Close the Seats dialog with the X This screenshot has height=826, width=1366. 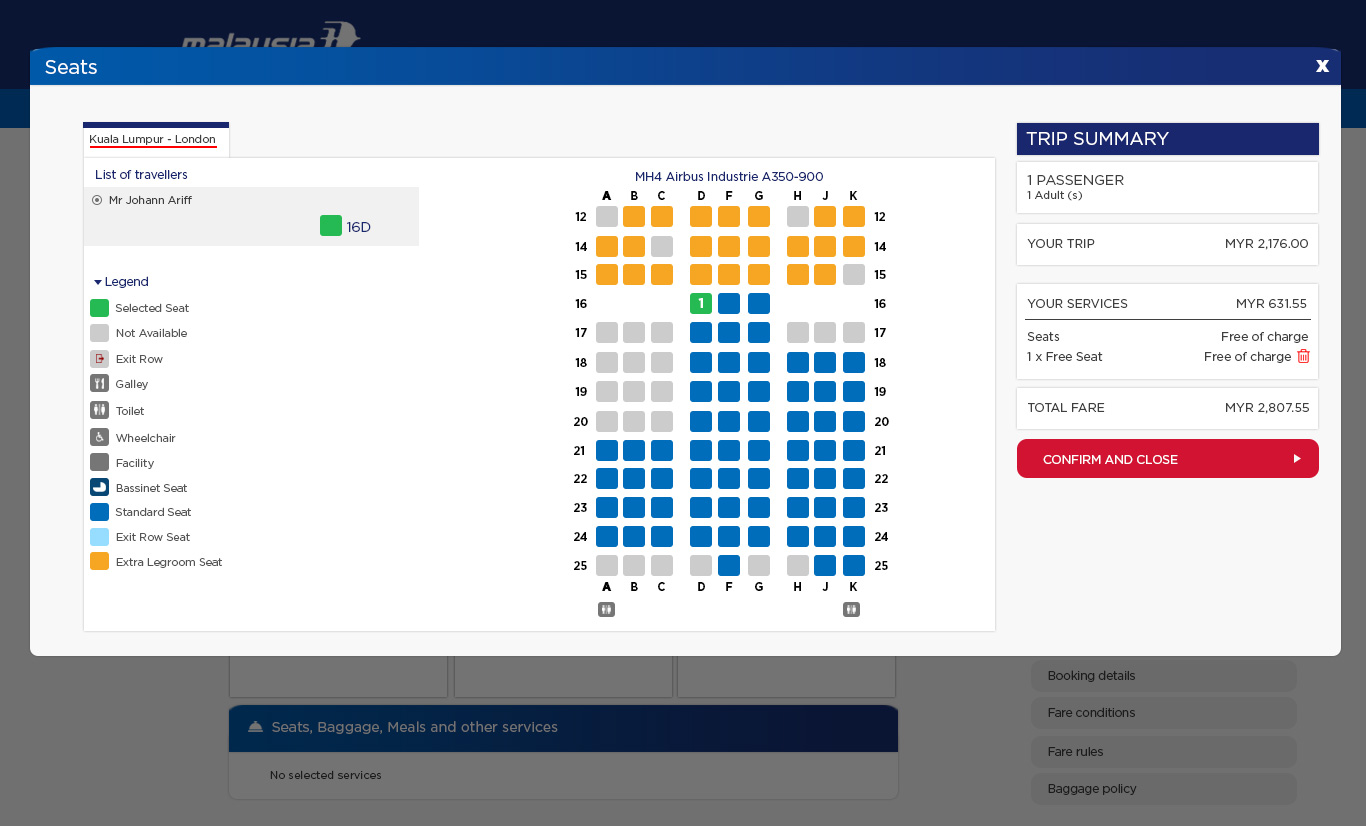point(1322,66)
